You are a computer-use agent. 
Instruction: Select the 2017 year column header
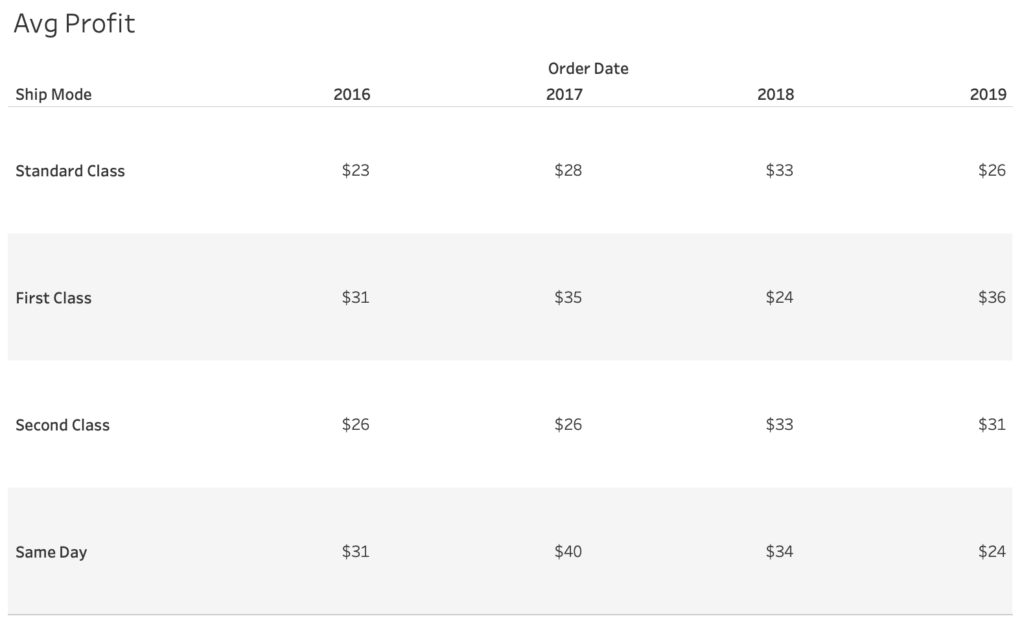coord(564,95)
